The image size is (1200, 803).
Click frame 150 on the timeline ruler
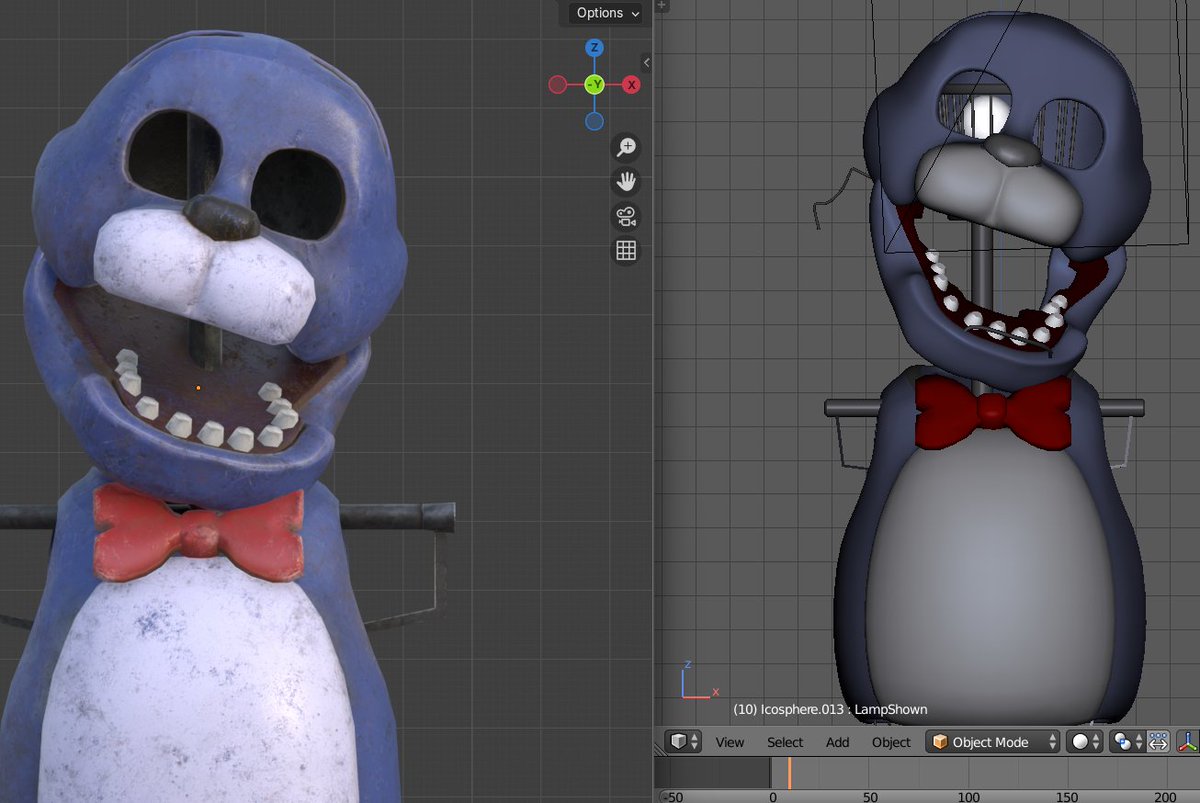click(x=1066, y=797)
